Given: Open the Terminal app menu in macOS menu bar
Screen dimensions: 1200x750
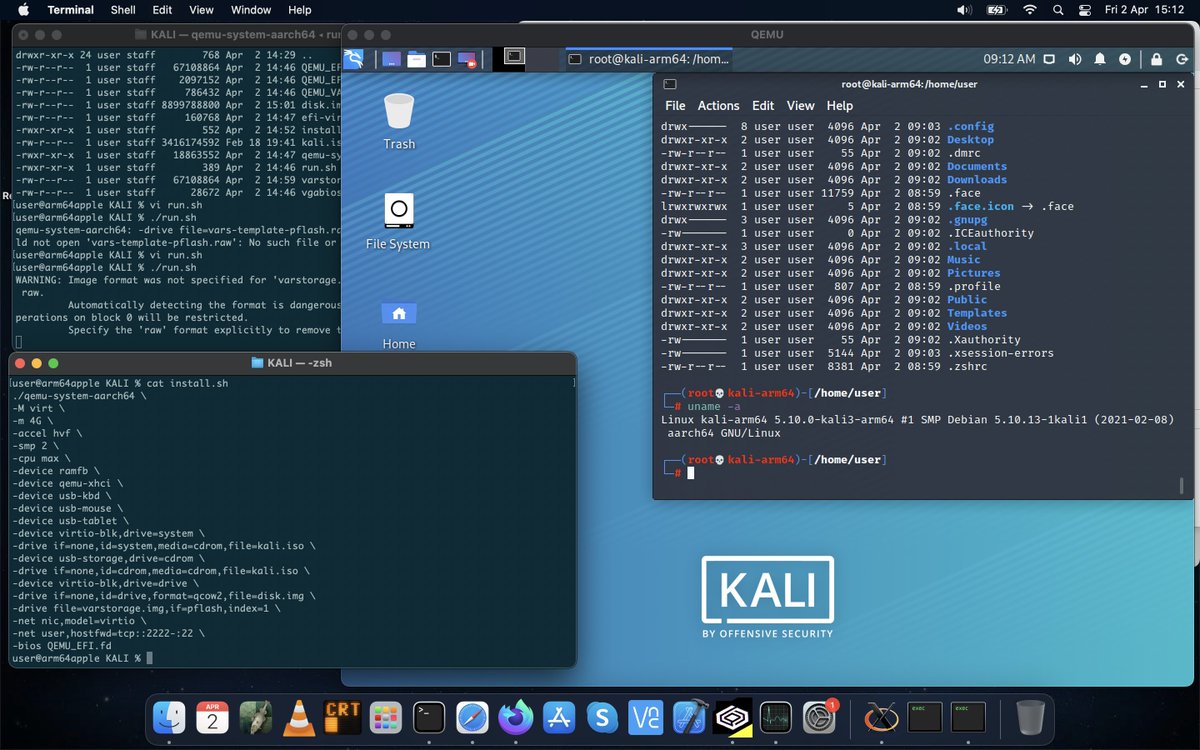Looking at the screenshot, I should click(x=72, y=10).
